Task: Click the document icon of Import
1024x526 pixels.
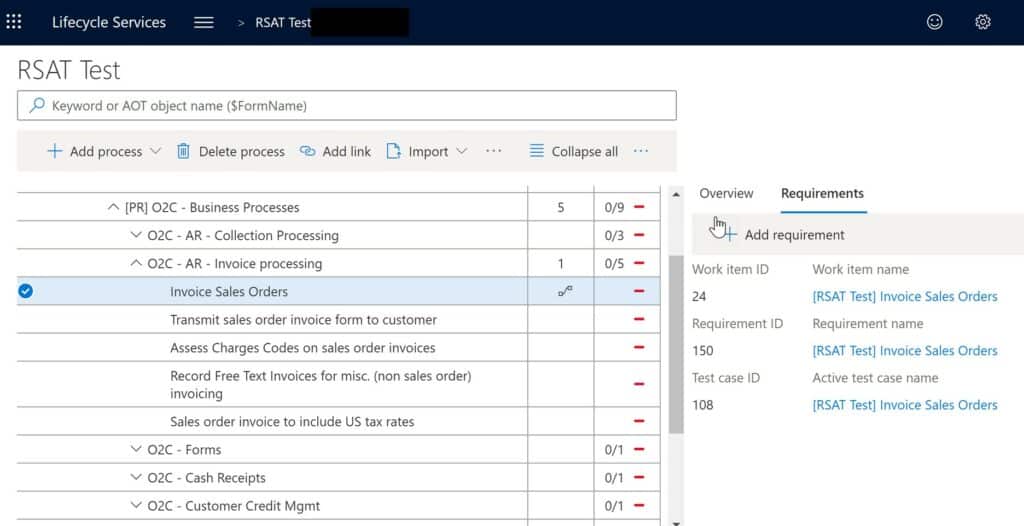Action: coord(393,151)
